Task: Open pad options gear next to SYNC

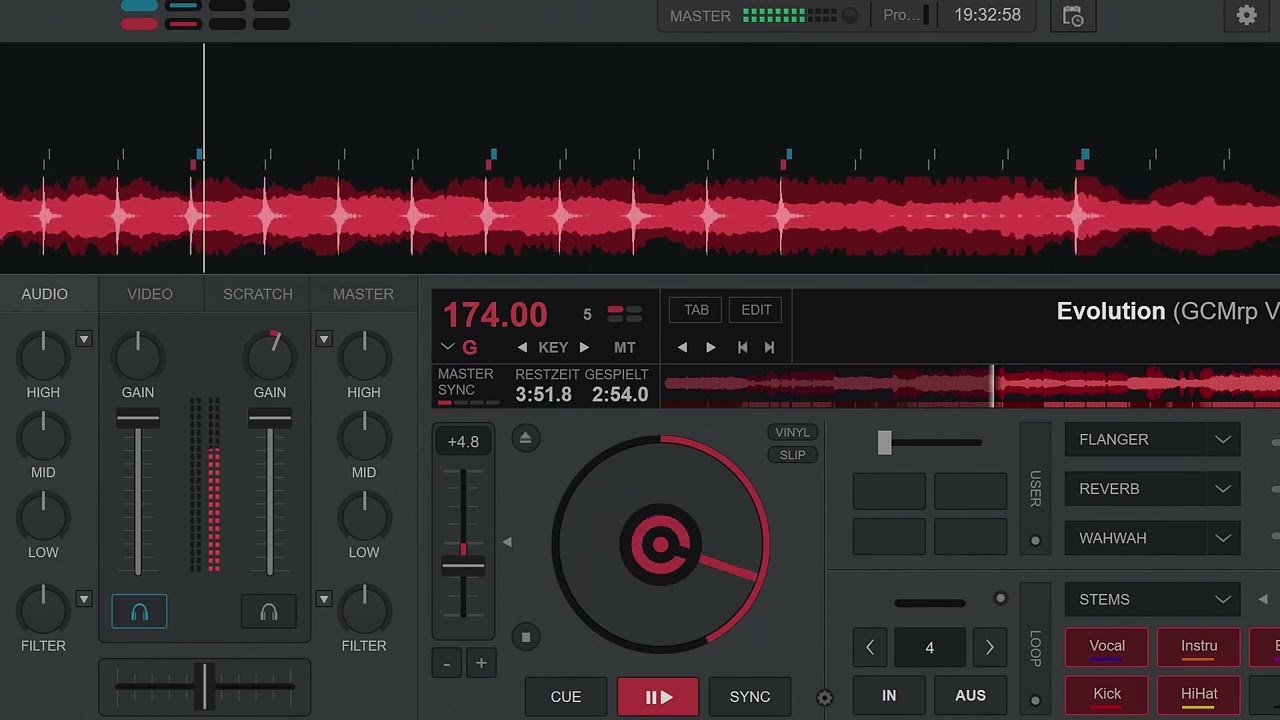Action: pos(825,698)
